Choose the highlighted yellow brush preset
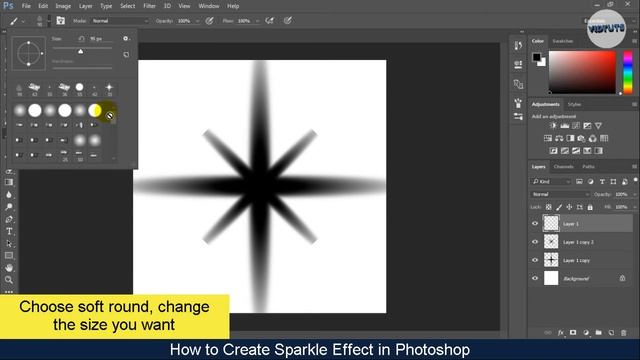 95,110
